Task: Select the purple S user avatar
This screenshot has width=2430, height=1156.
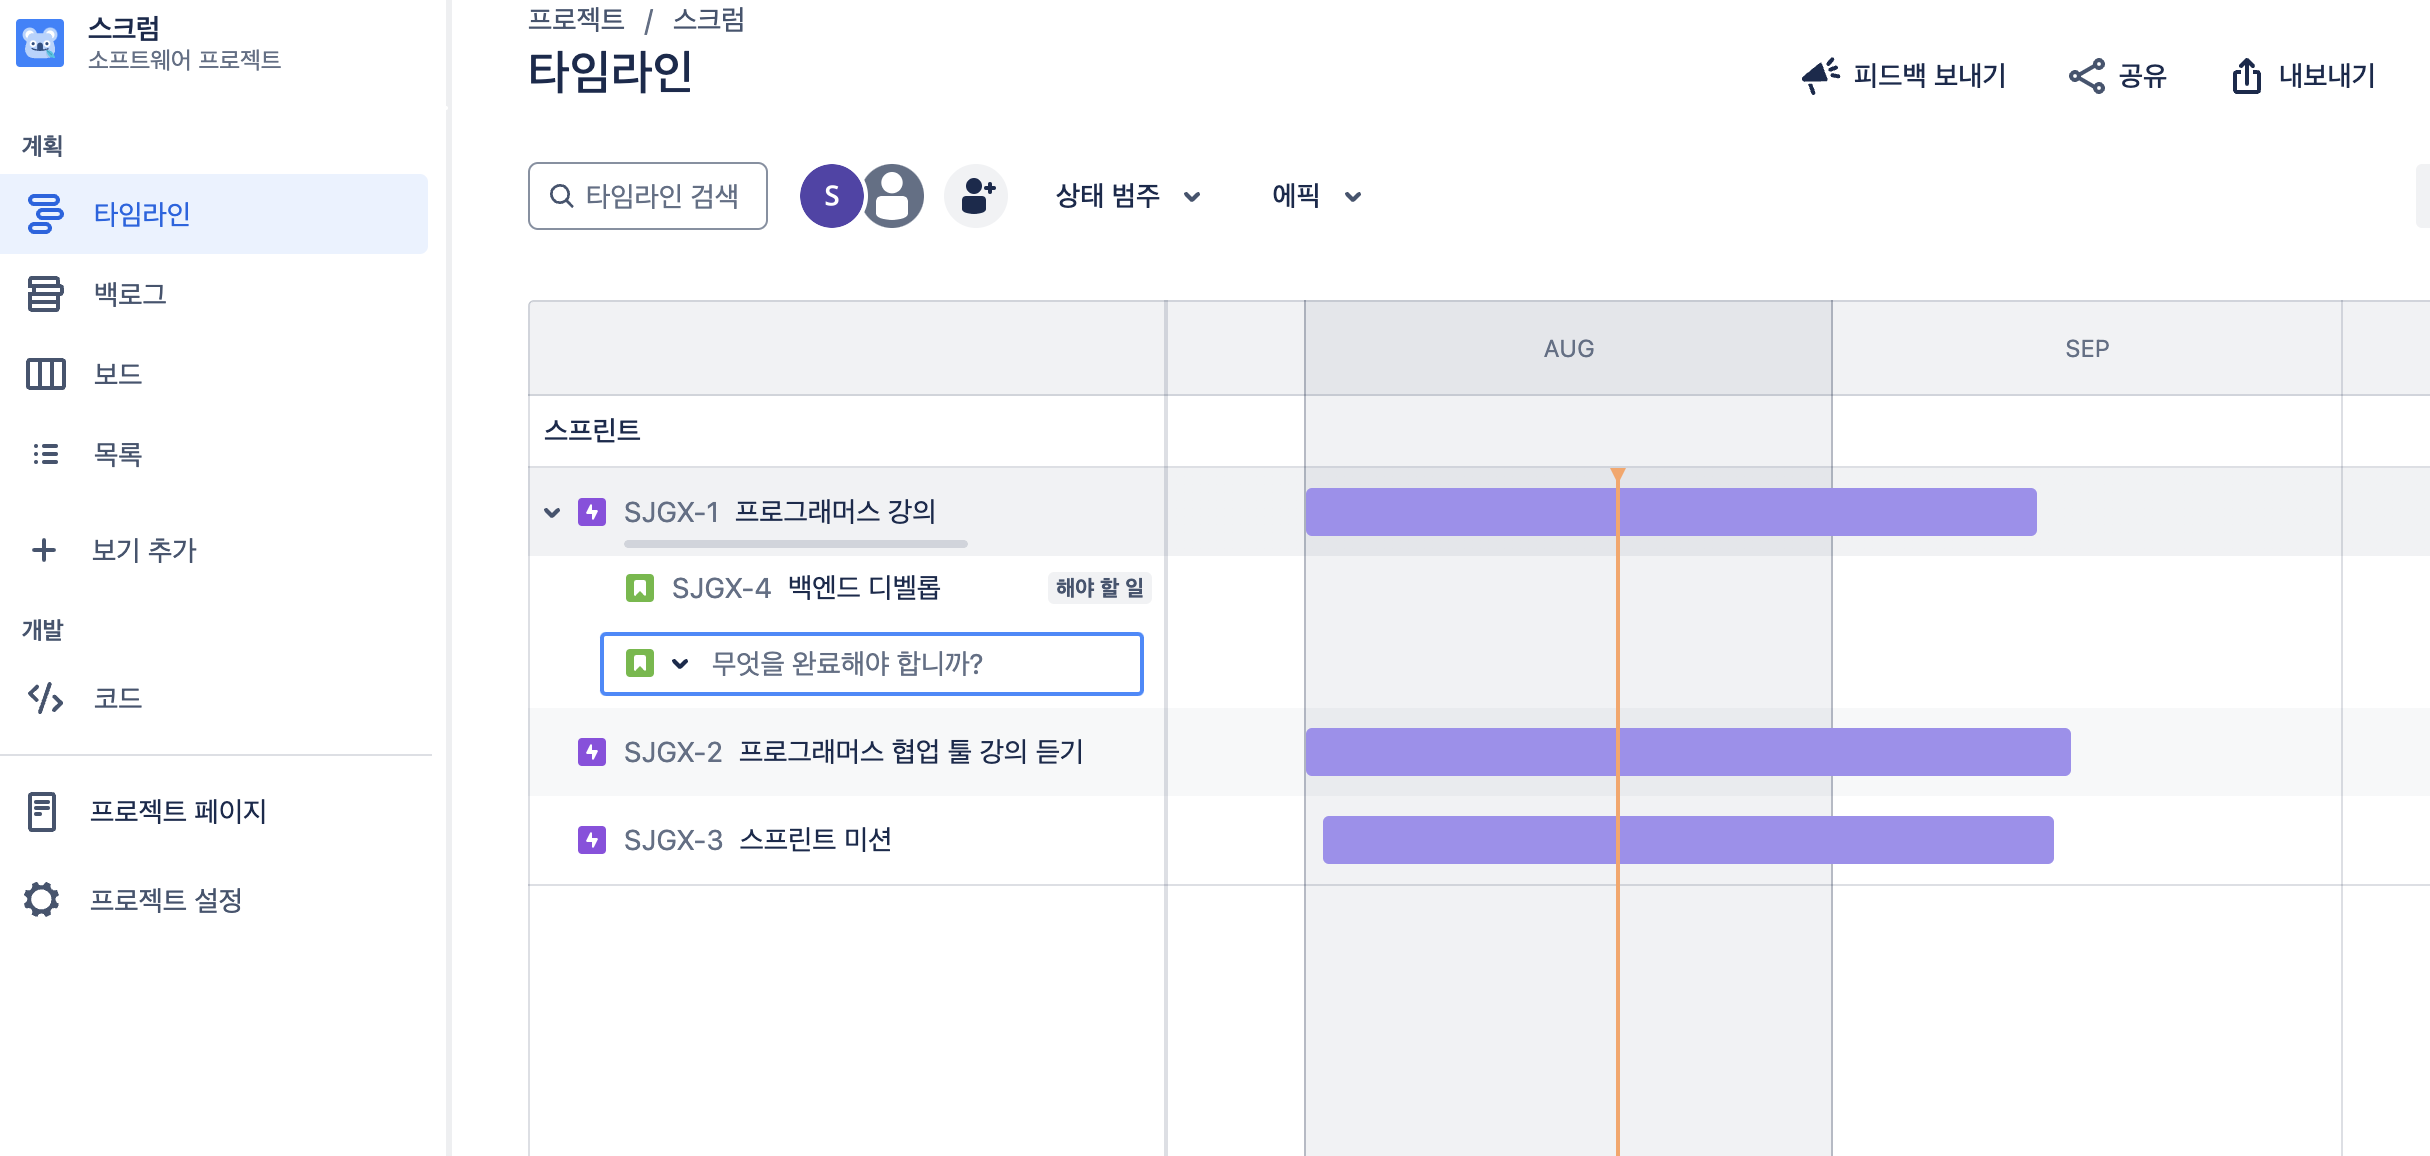Action: [x=831, y=196]
